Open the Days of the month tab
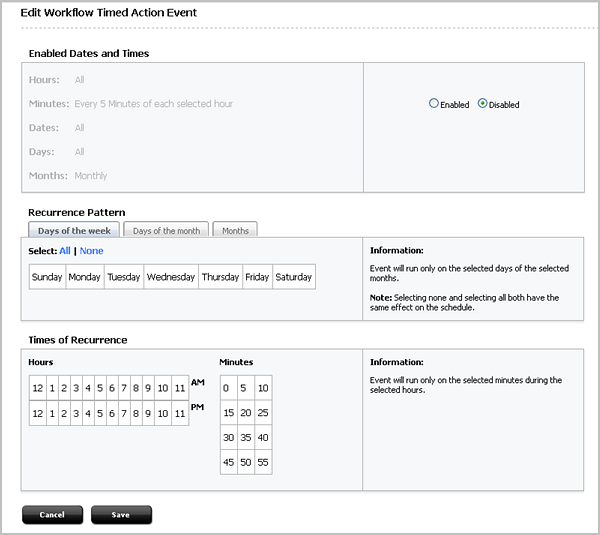 coord(166,230)
